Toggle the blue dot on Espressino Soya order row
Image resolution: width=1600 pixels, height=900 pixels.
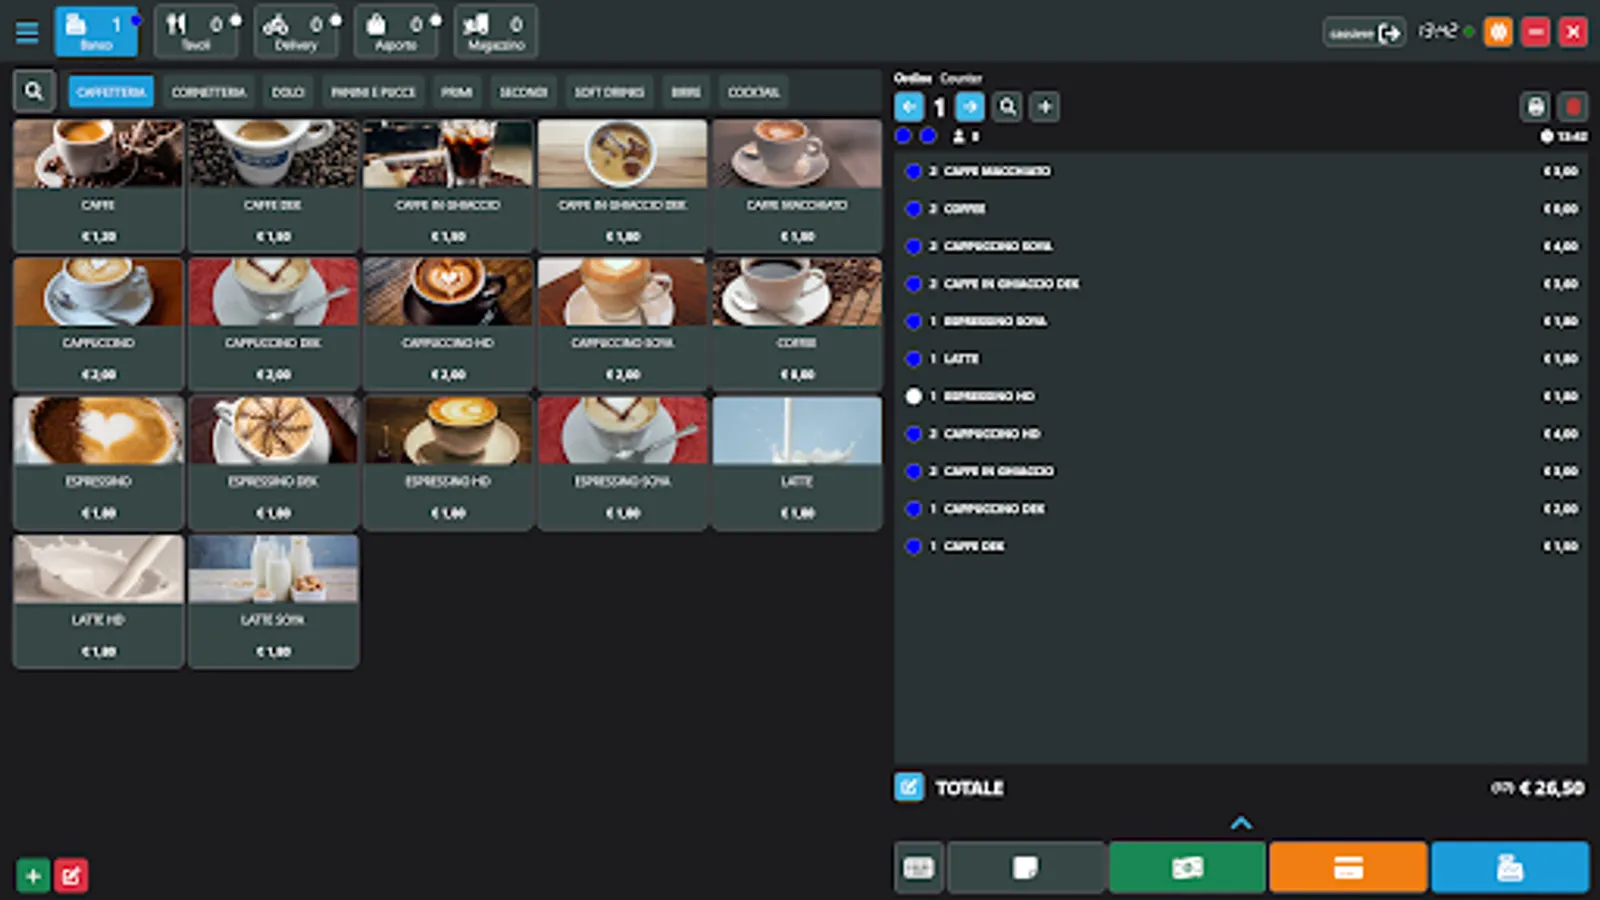coord(913,321)
